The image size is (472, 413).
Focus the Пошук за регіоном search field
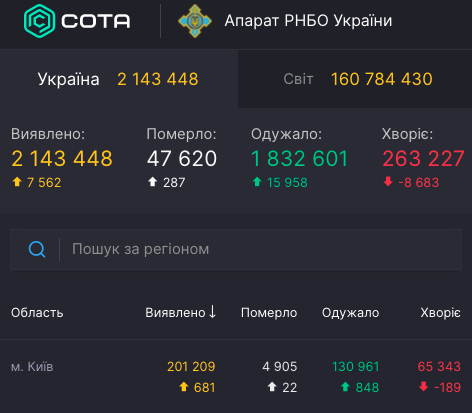pyautogui.click(x=236, y=249)
